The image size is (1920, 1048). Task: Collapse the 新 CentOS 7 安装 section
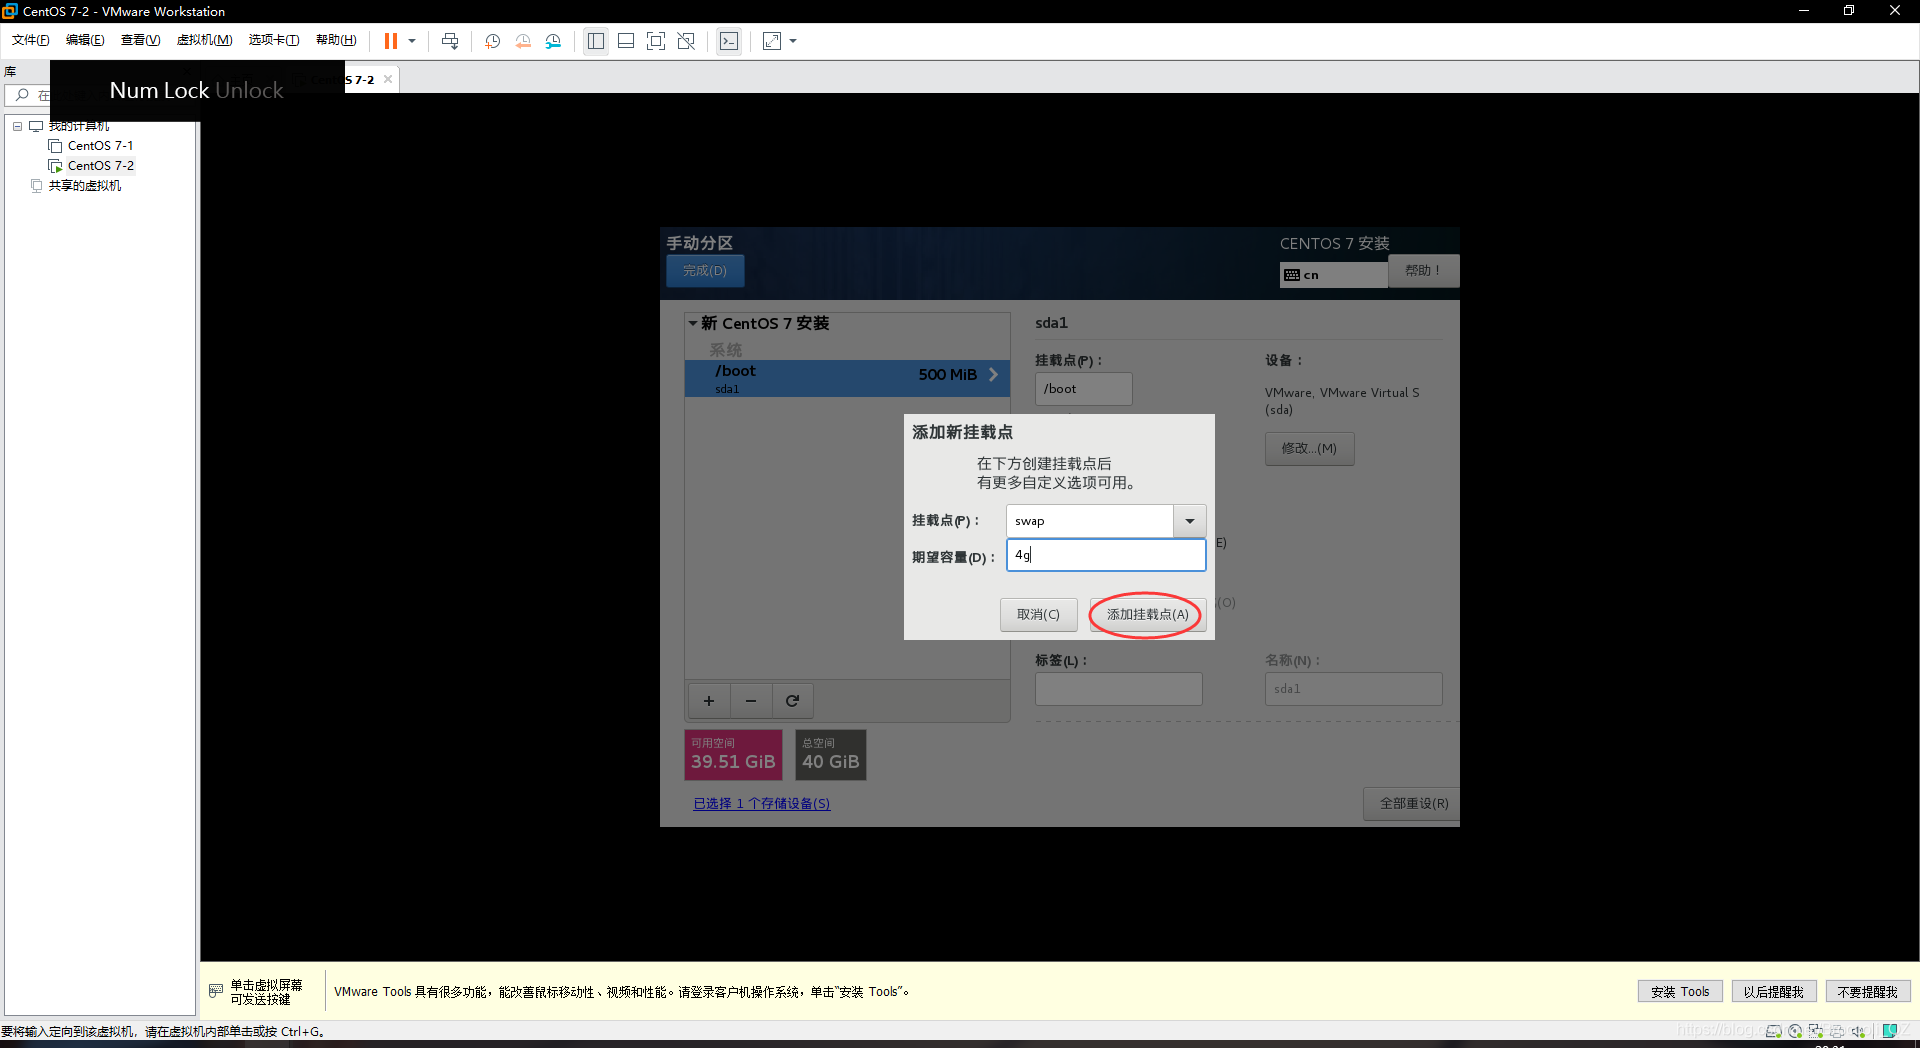coord(692,323)
